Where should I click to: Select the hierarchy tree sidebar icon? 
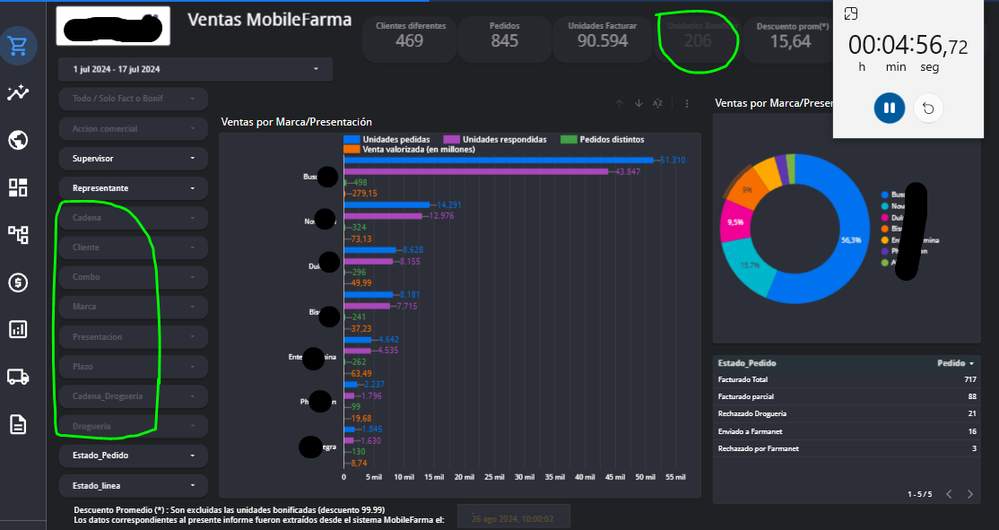[x=18, y=234]
